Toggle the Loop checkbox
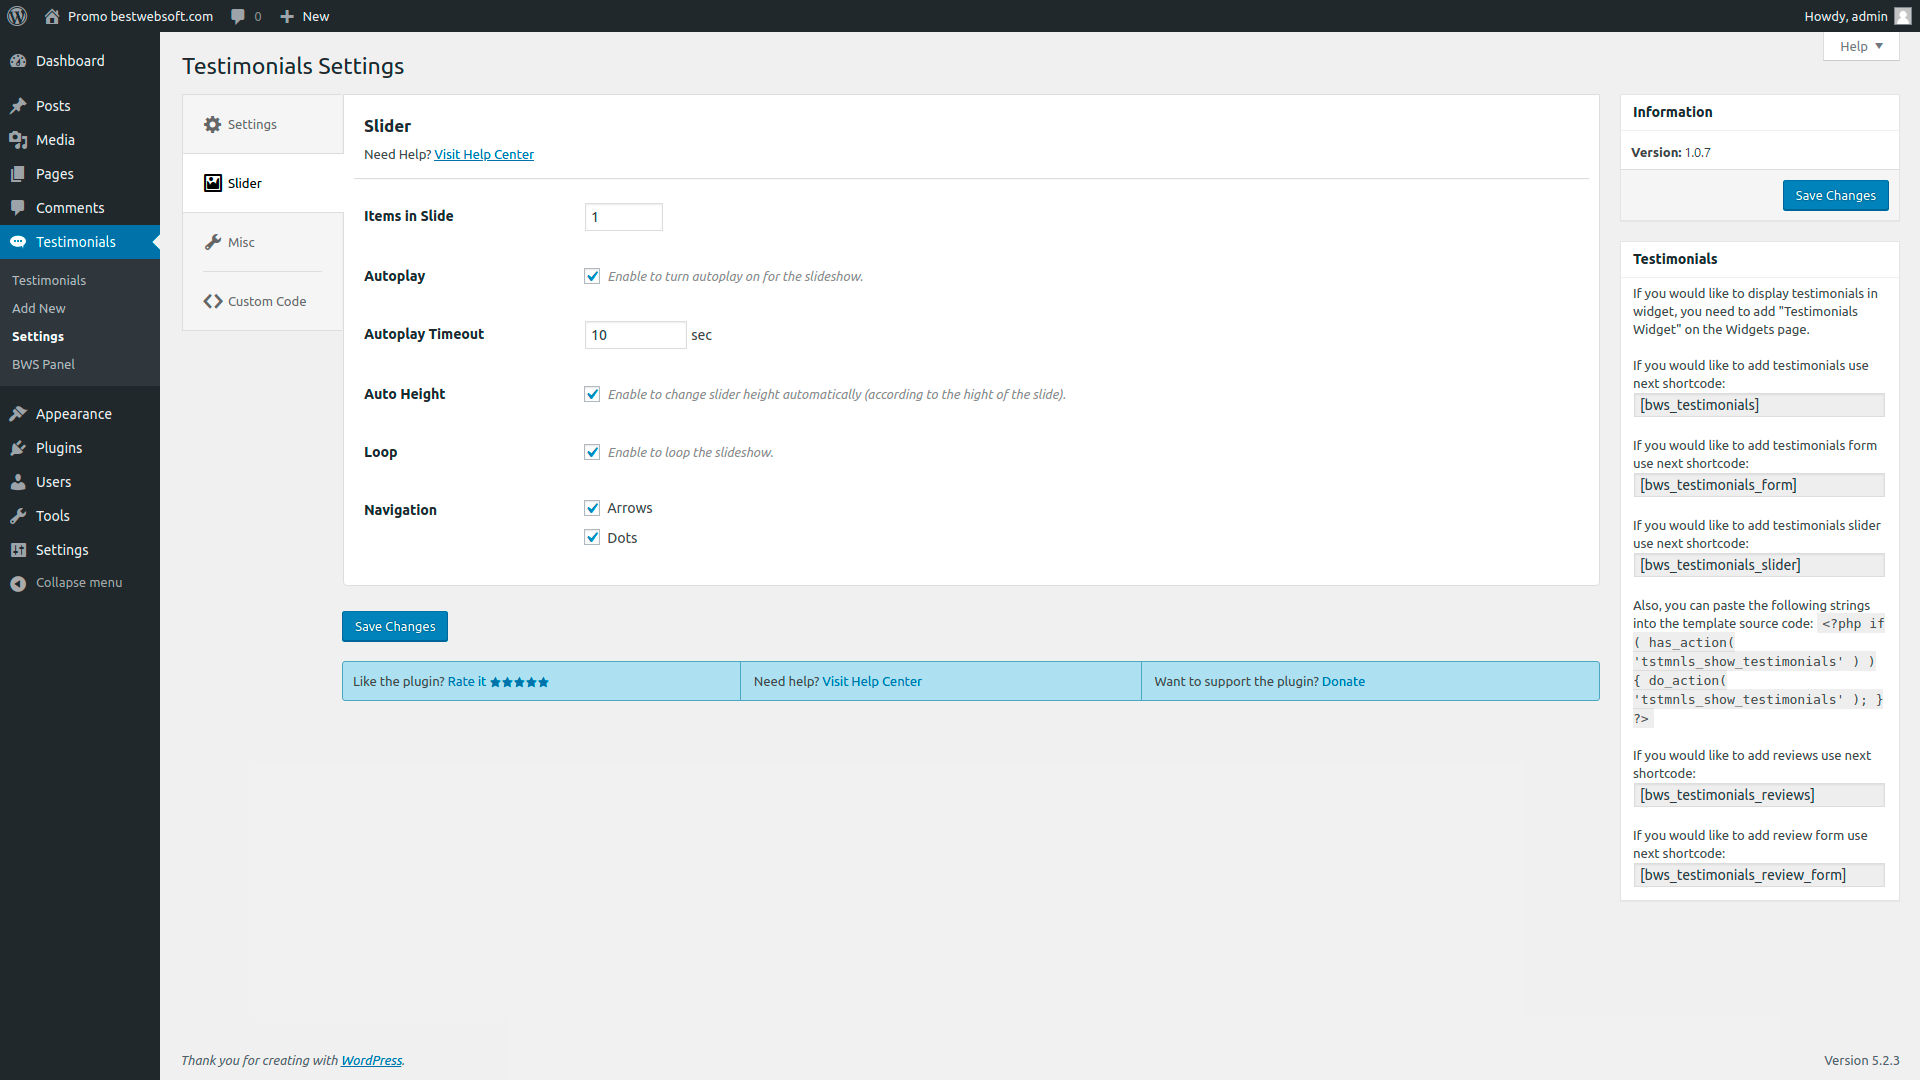Image resolution: width=1920 pixels, height=1080 pixels. (x=592, y=452)
